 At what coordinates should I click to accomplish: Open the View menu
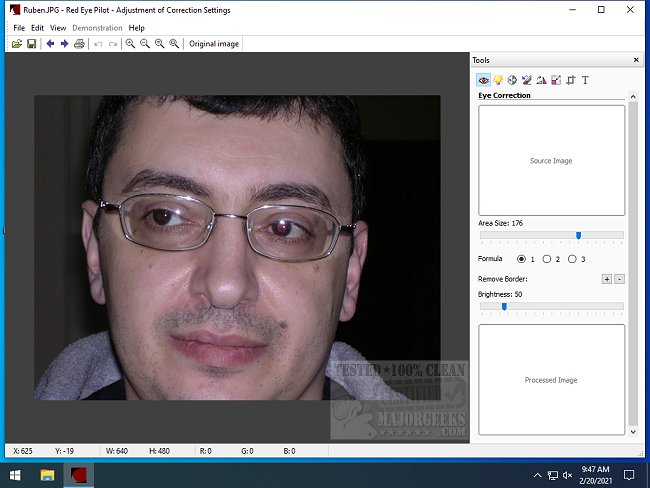[x=58, y=28]
